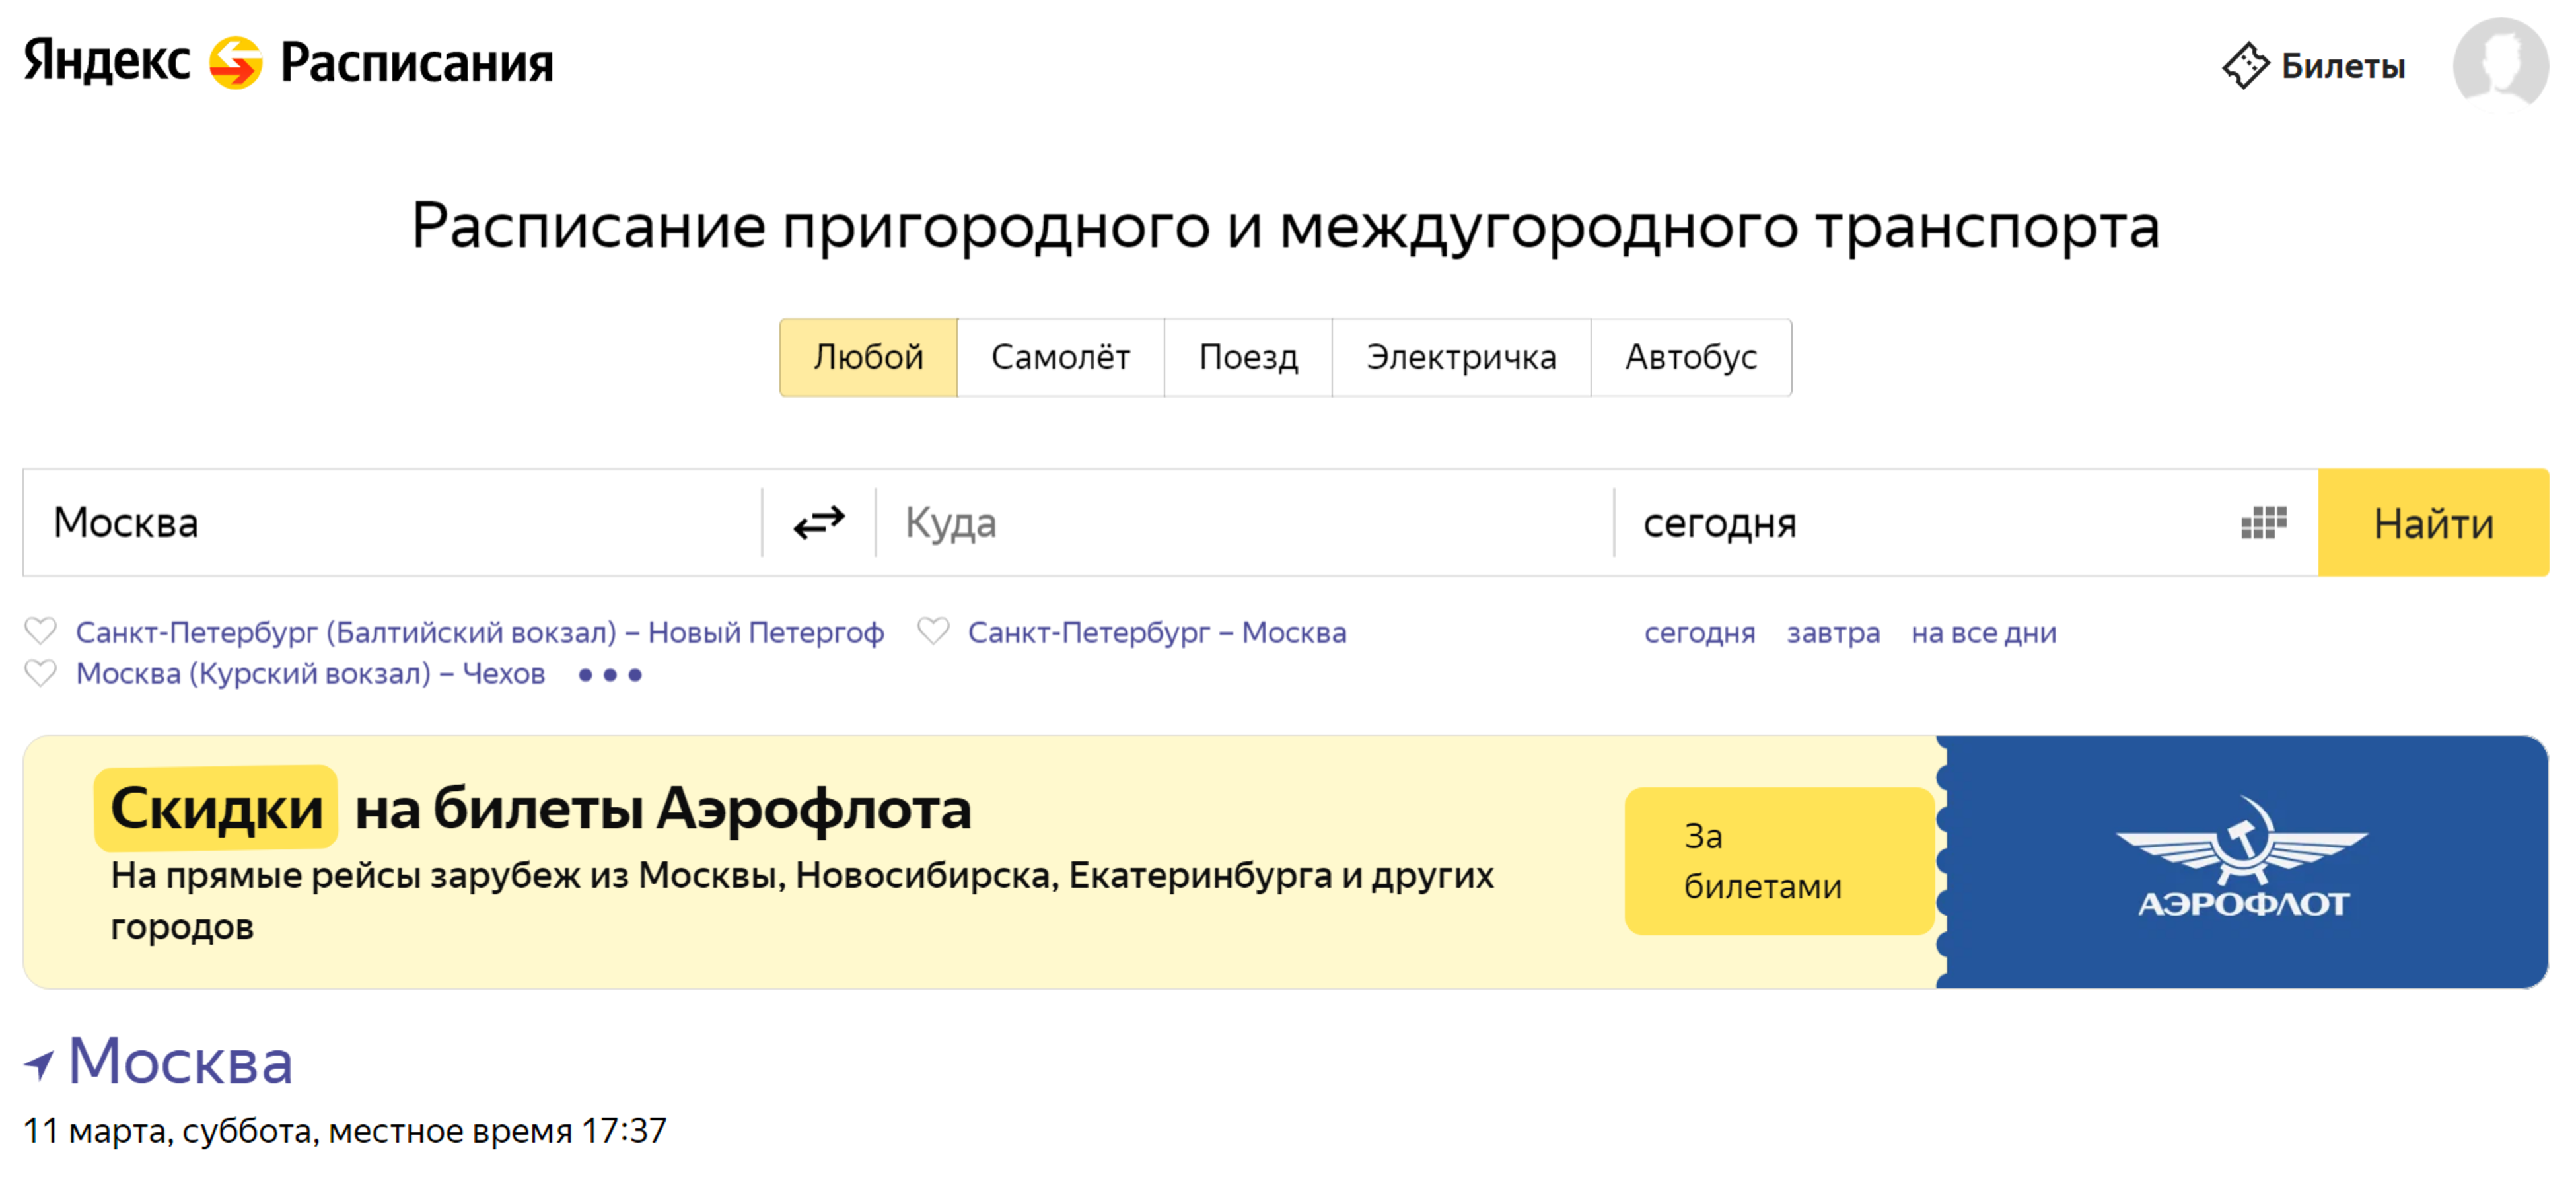Click the departure field containing Москва
This screenshot has width=2576, height=1189.
(x=393, y=522)
